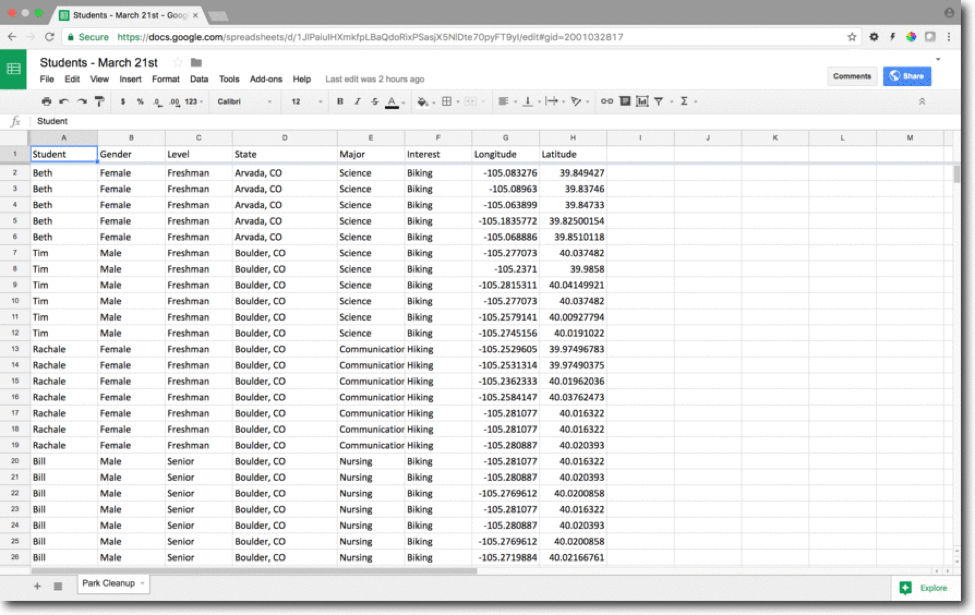Image resolution: width=975 pixels, height=615 pixels.
Task: Increase decimal places
Action: coord(174,101)
